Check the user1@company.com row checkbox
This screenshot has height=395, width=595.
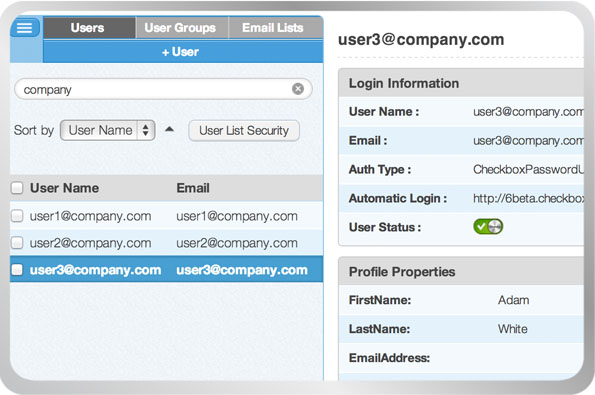[17, 216]
